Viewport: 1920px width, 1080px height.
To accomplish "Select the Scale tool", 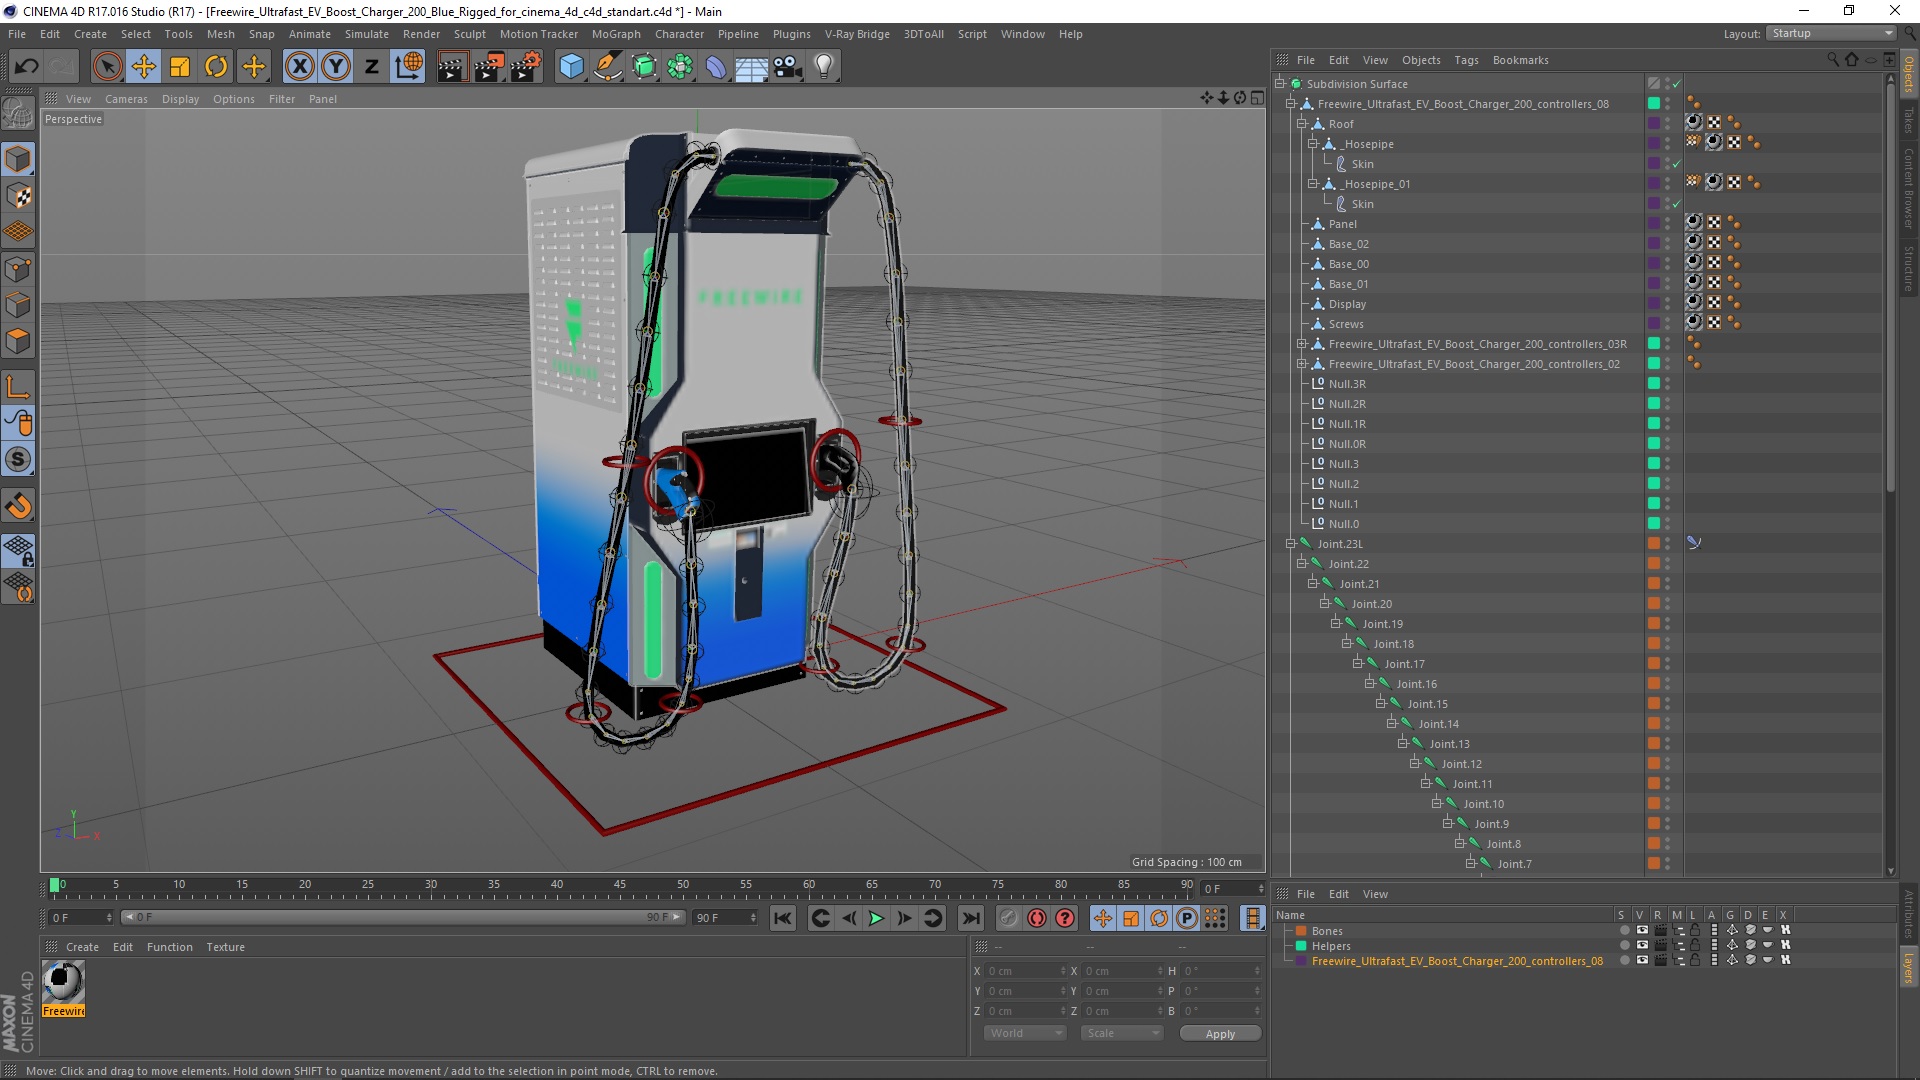I will point(180,67).
